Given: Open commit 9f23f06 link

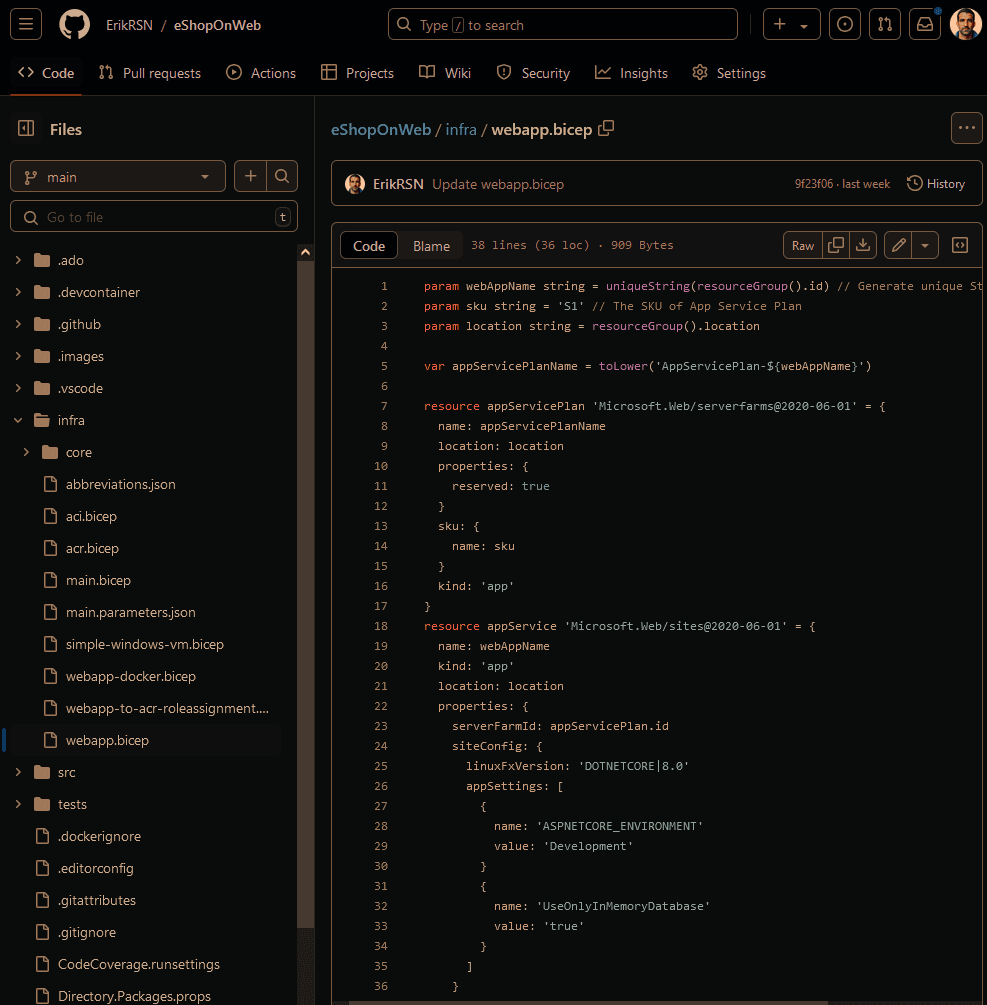Looking at the screenshot, I should coord(814,184).
